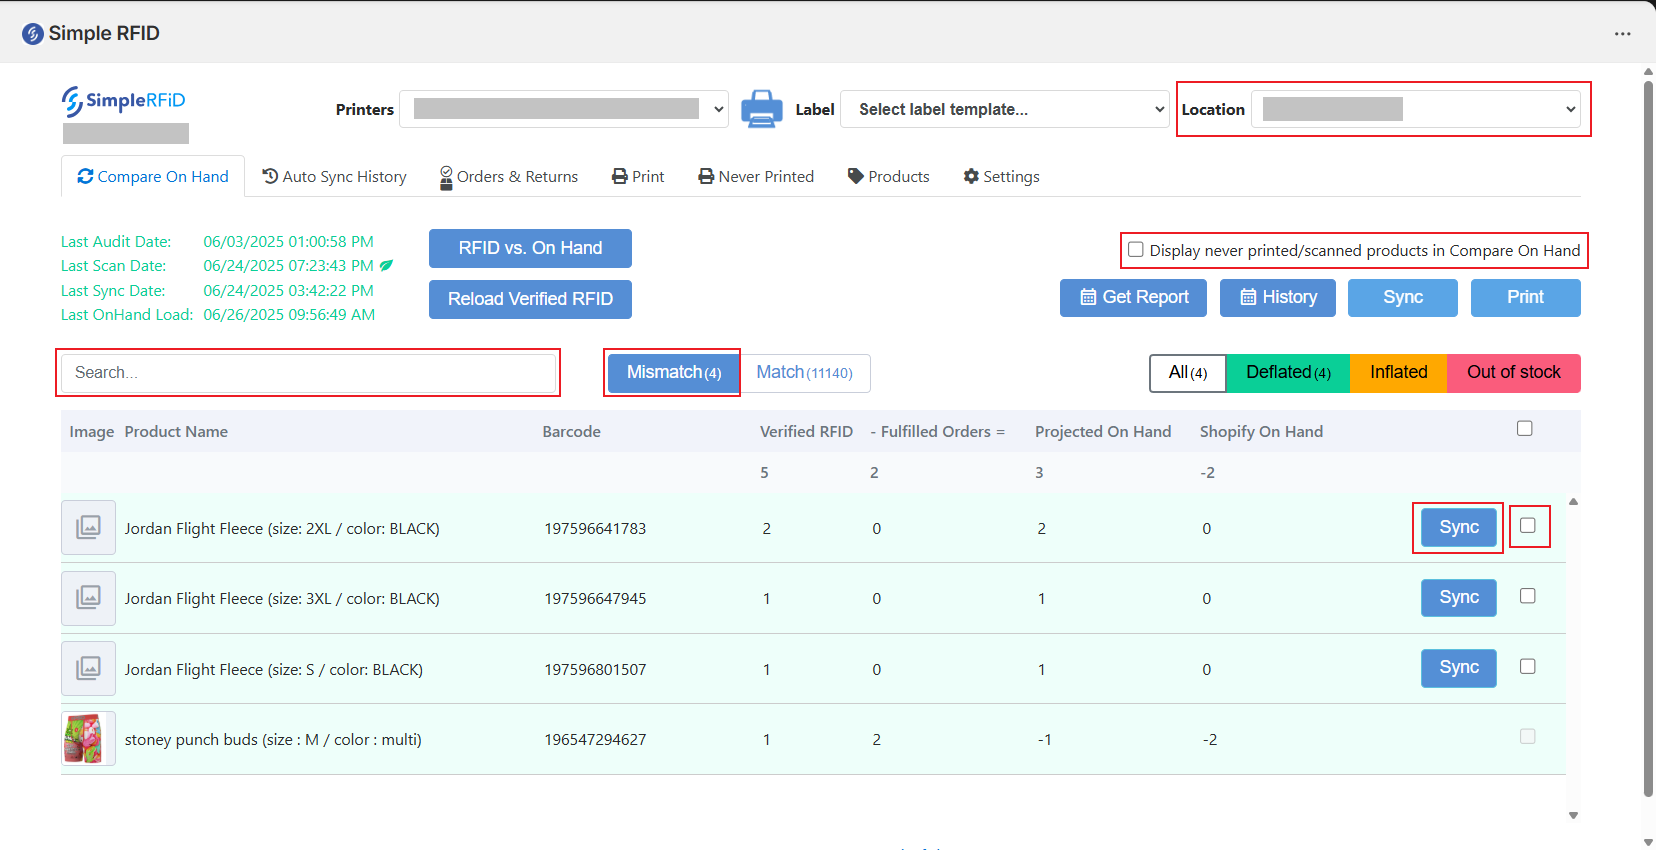
Task: Open the History button
Action: 1278,297
